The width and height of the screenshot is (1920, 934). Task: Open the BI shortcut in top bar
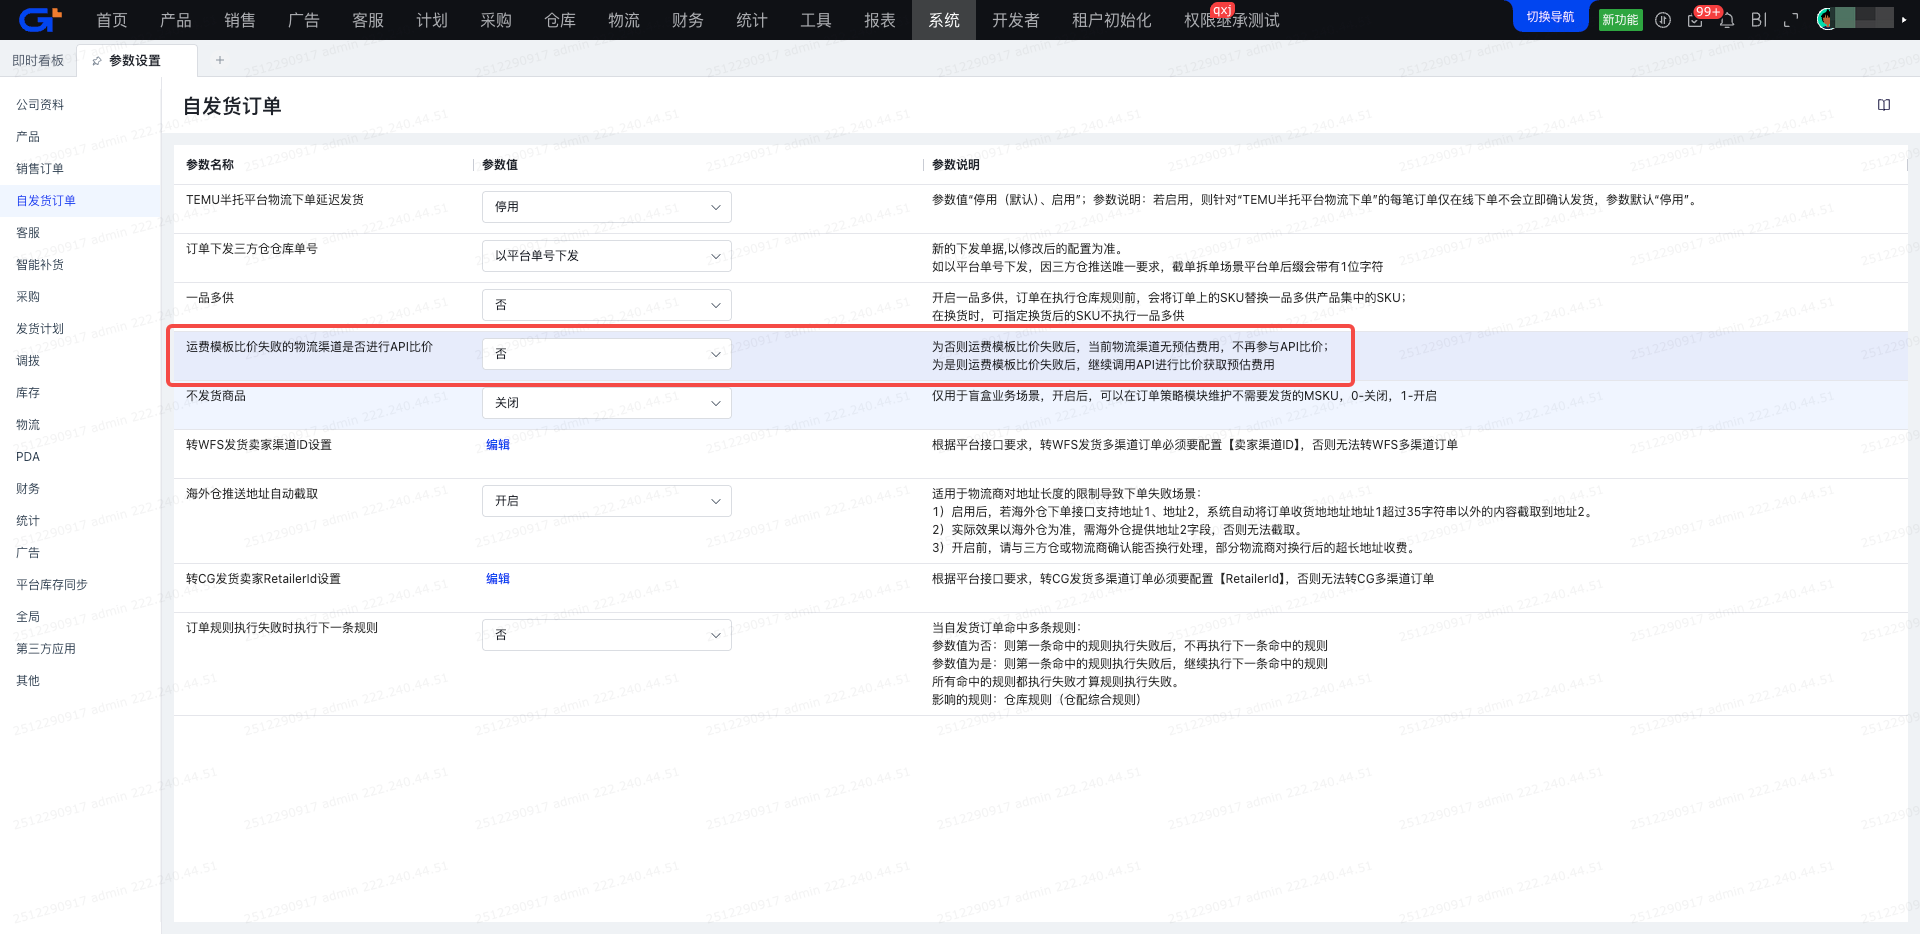click(1759, 20)
